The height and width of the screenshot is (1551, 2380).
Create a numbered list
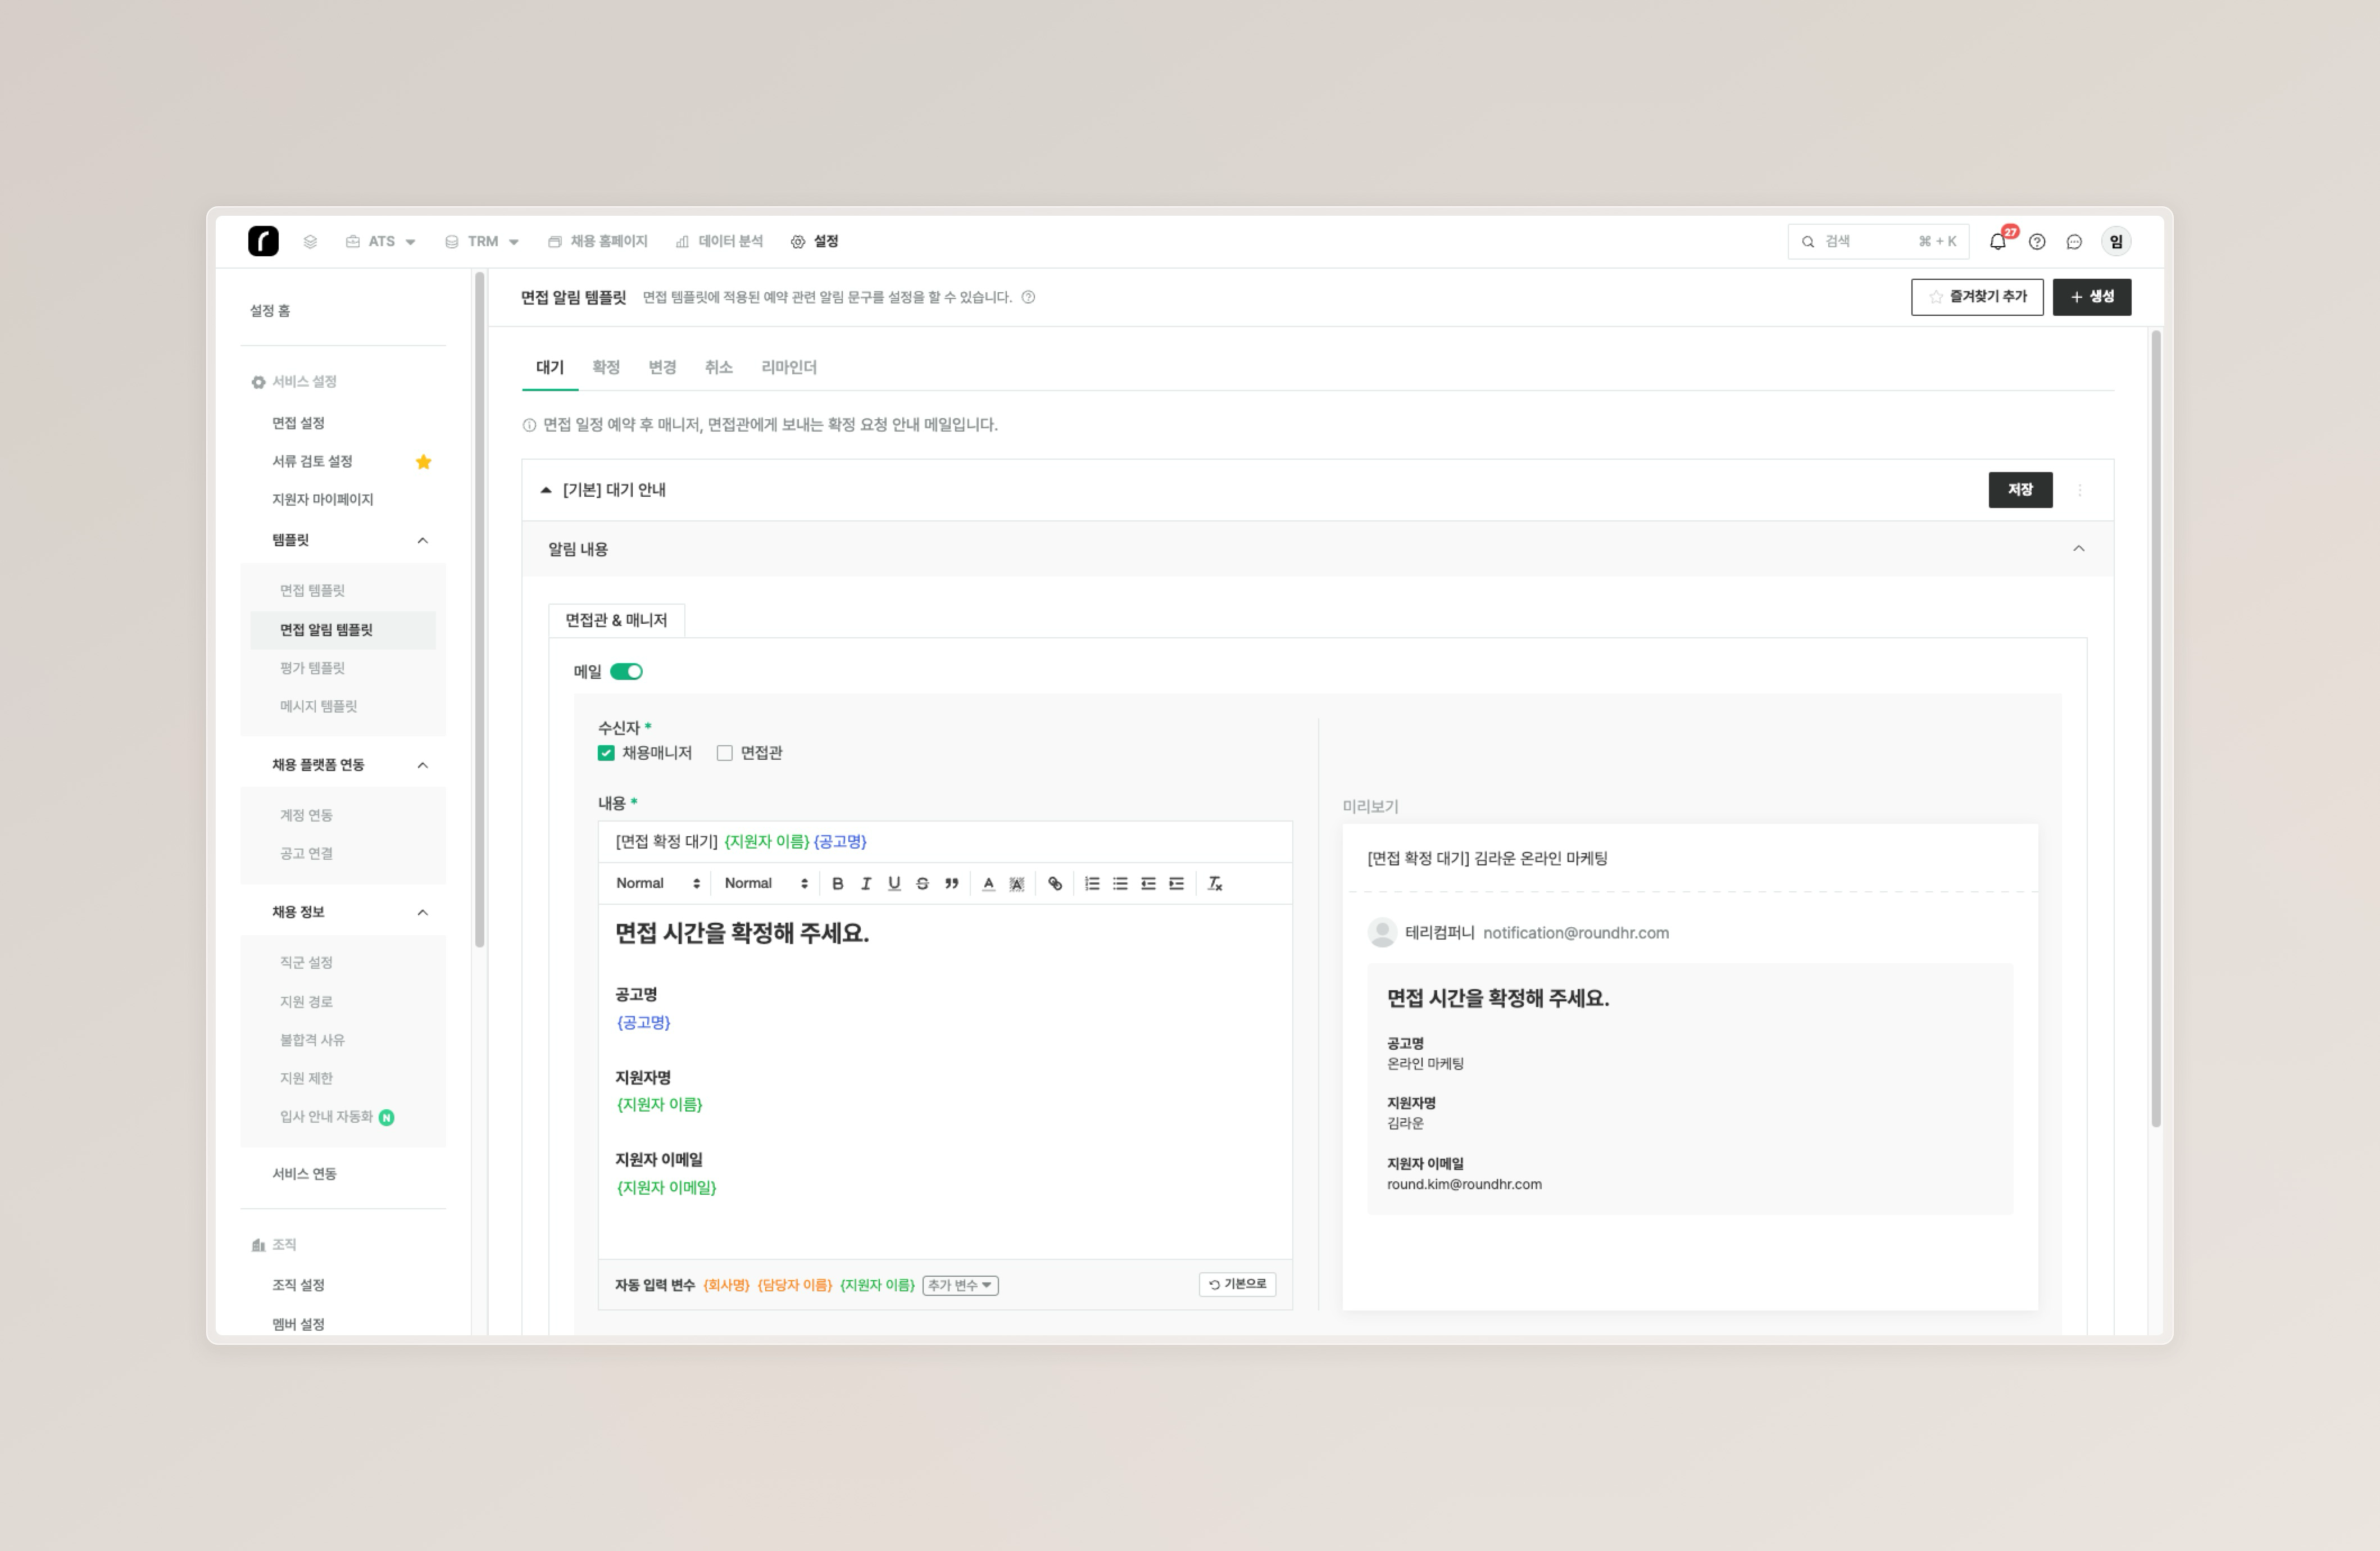coord(1092,883)
